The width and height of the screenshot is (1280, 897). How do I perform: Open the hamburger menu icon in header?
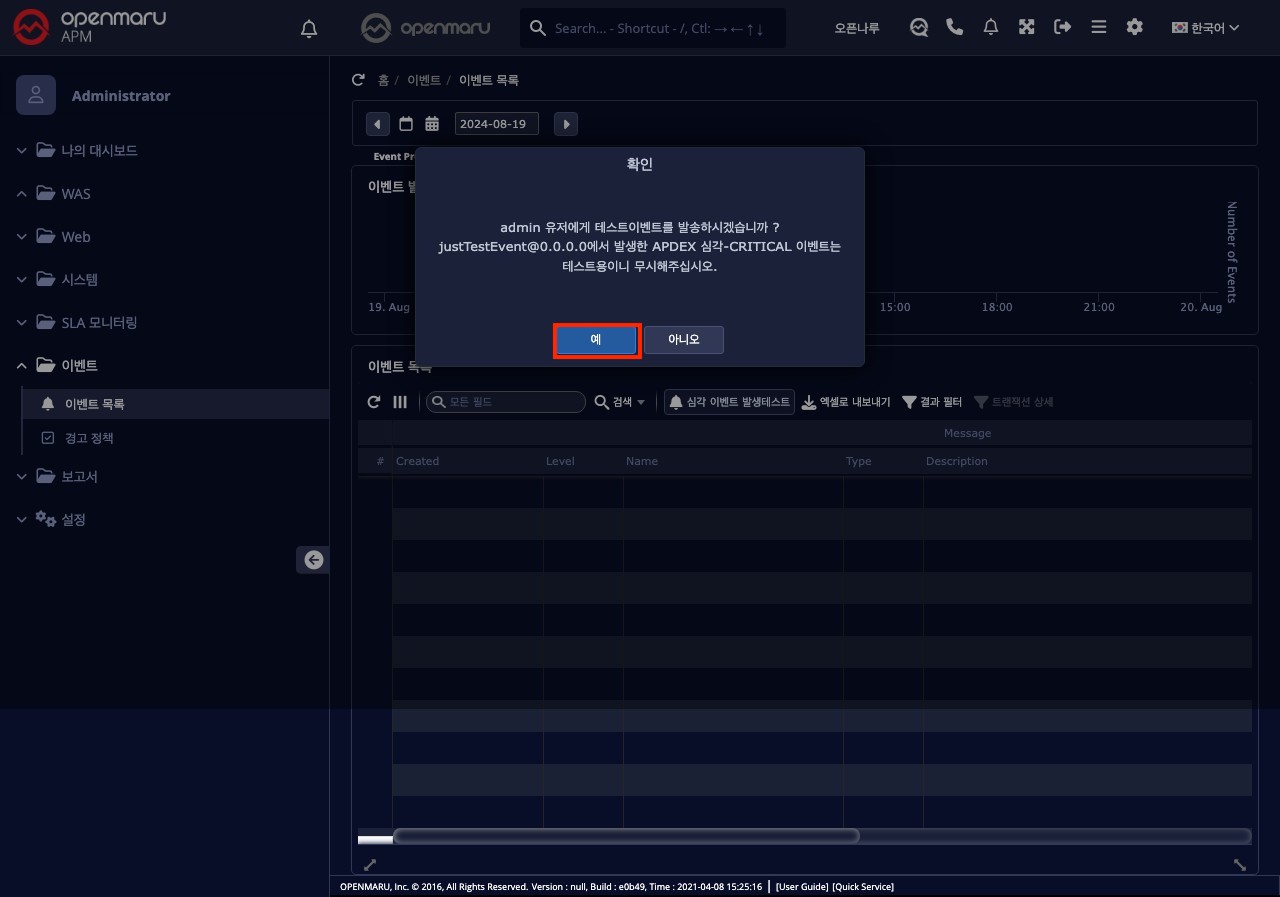coord(1098,28)
